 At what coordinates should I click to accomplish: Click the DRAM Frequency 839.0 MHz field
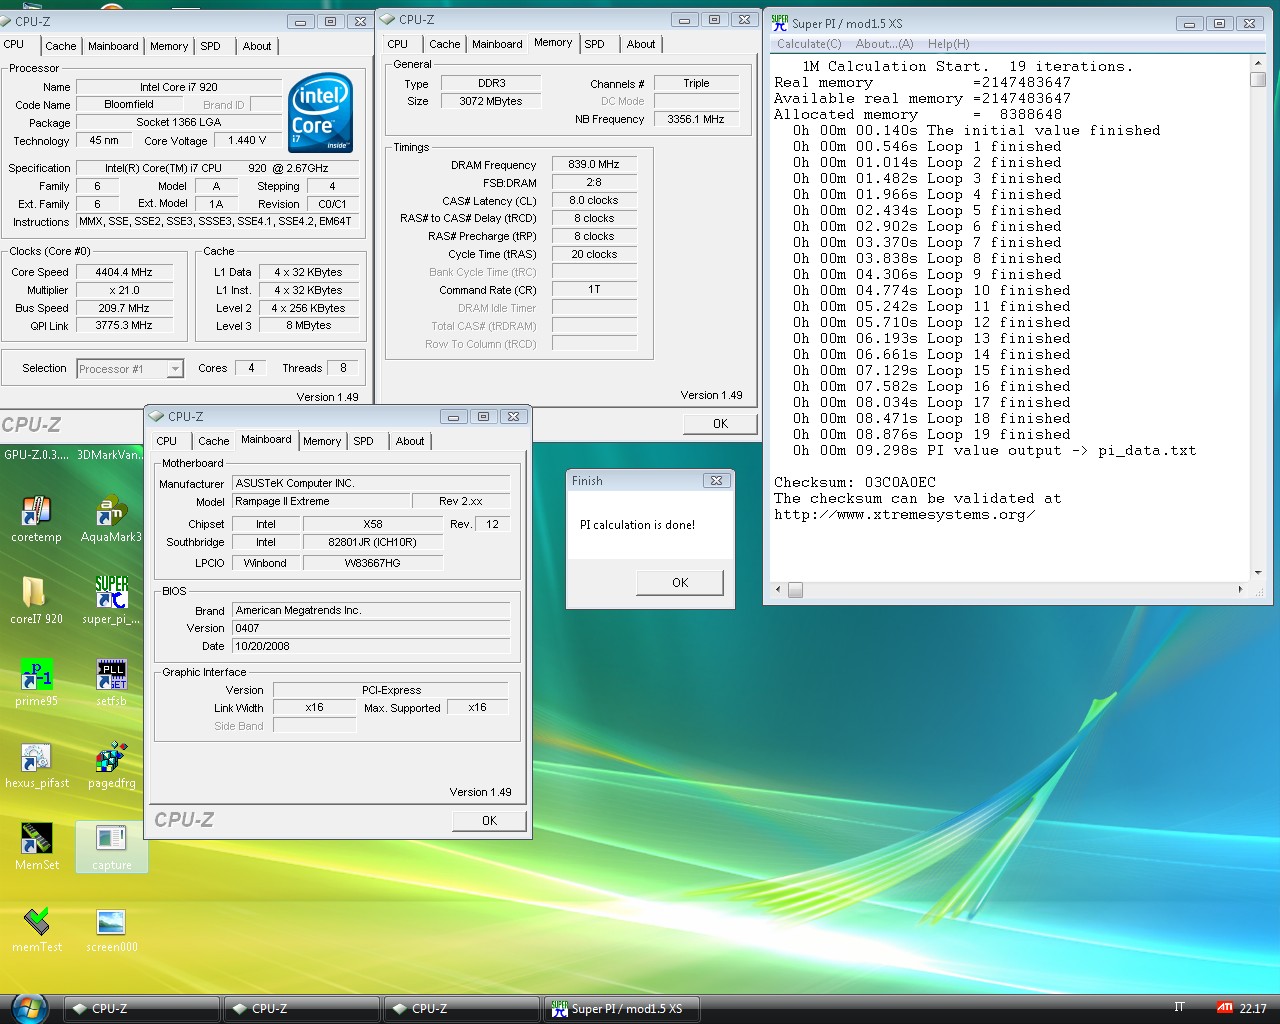[594, 165]
